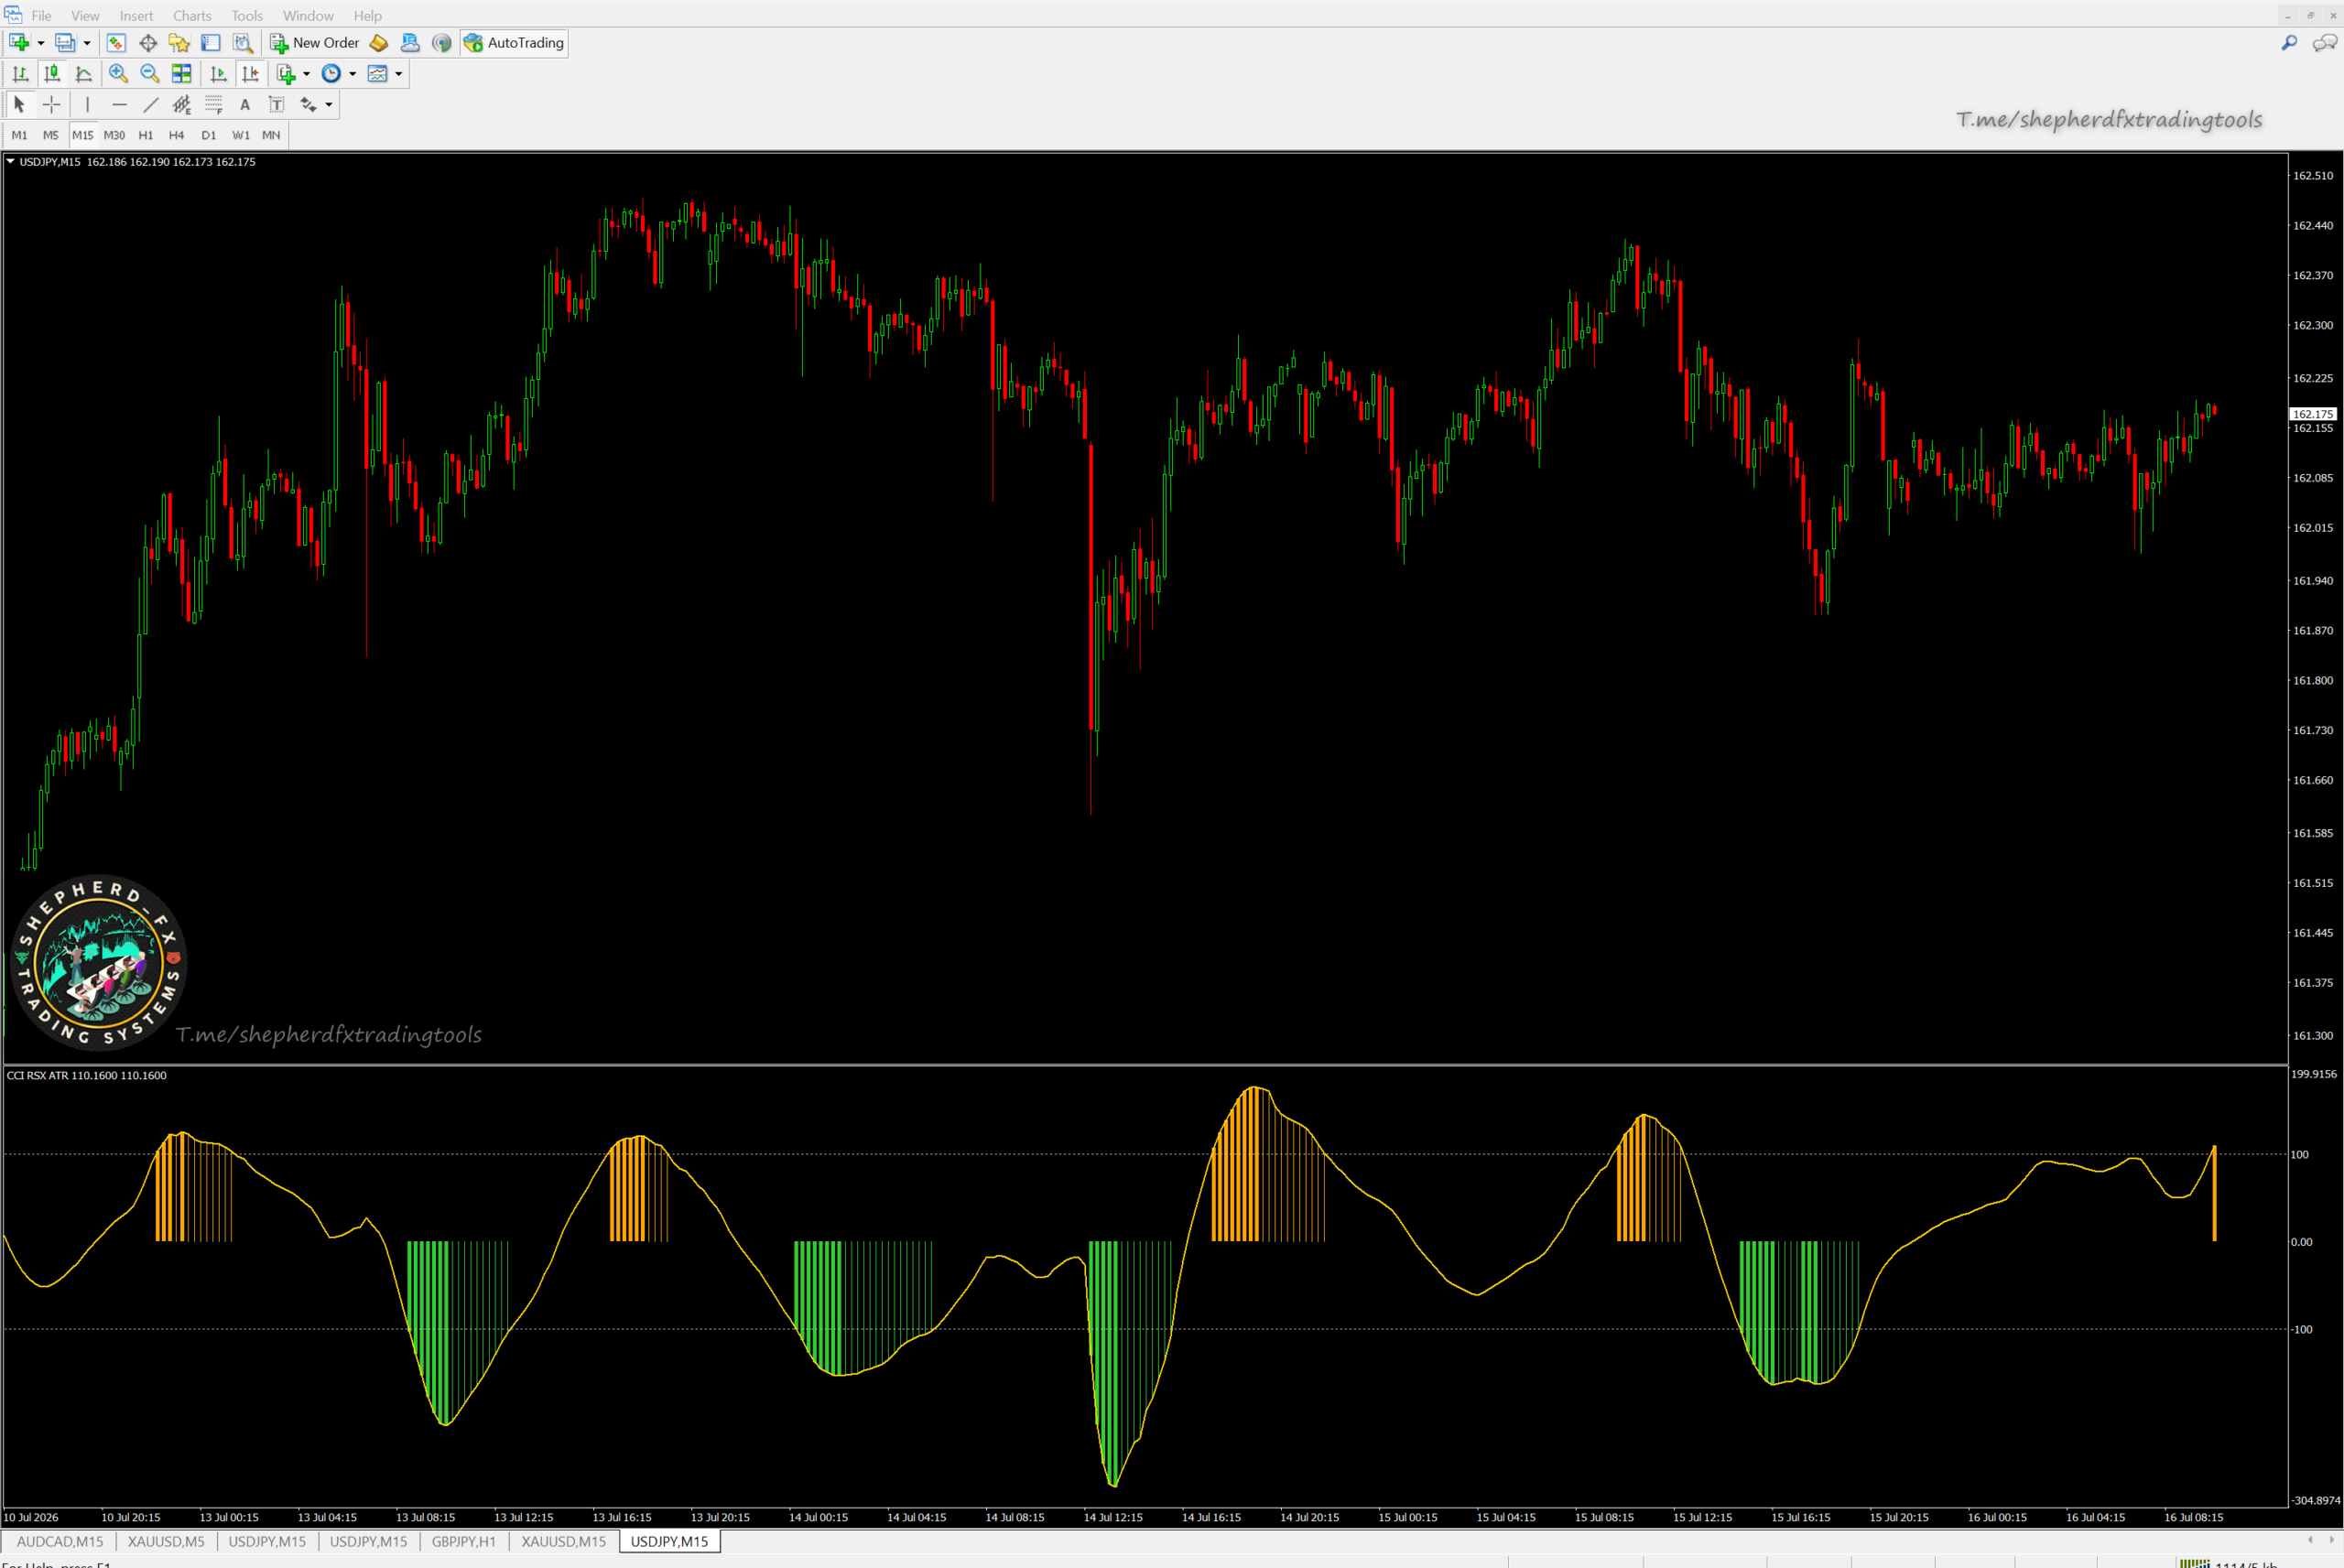Show the Market Watch window

pos(116,43)
